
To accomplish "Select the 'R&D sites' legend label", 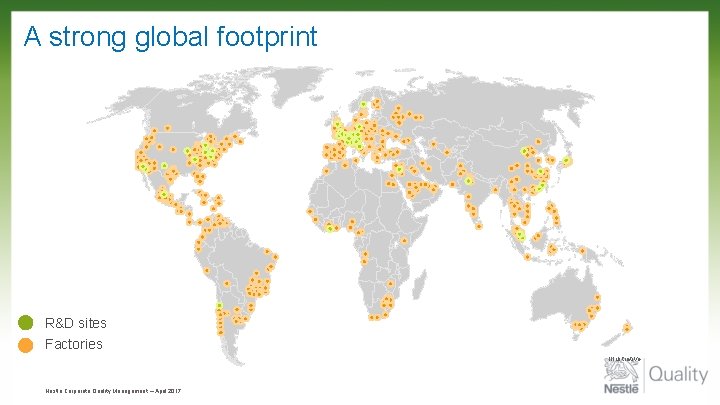I will (76, 323).
